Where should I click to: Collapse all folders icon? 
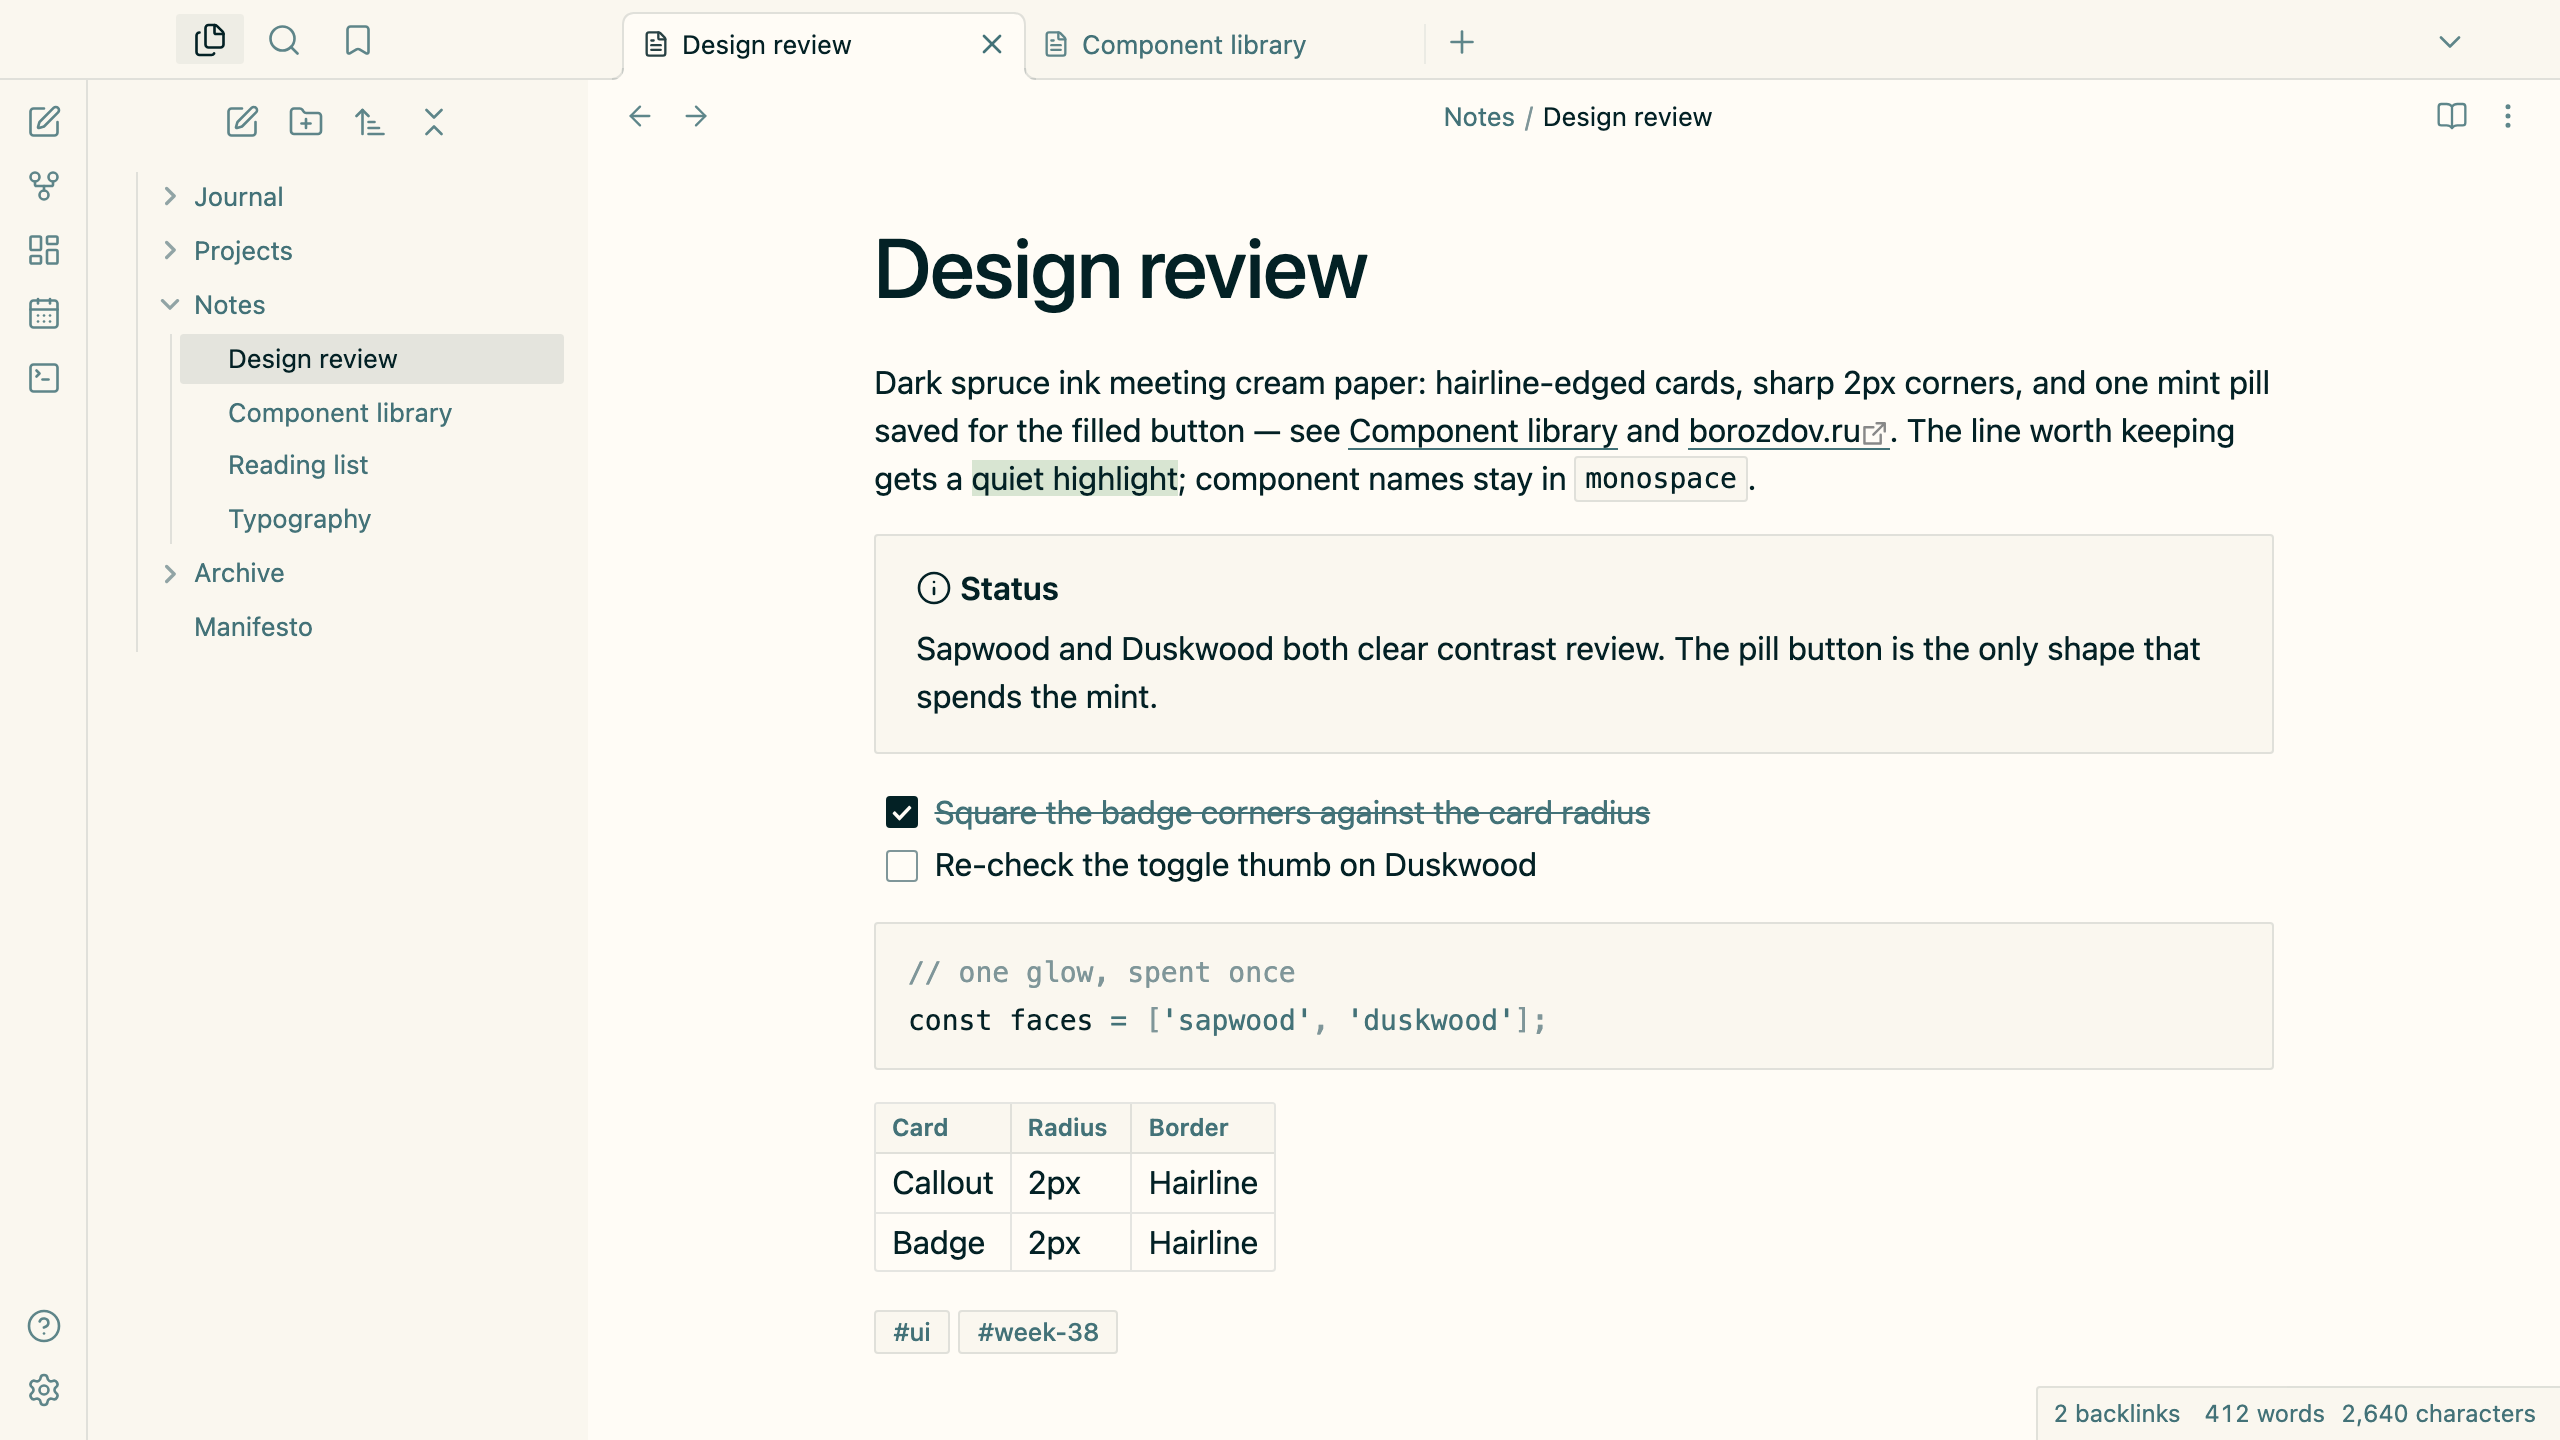point(434,122)
